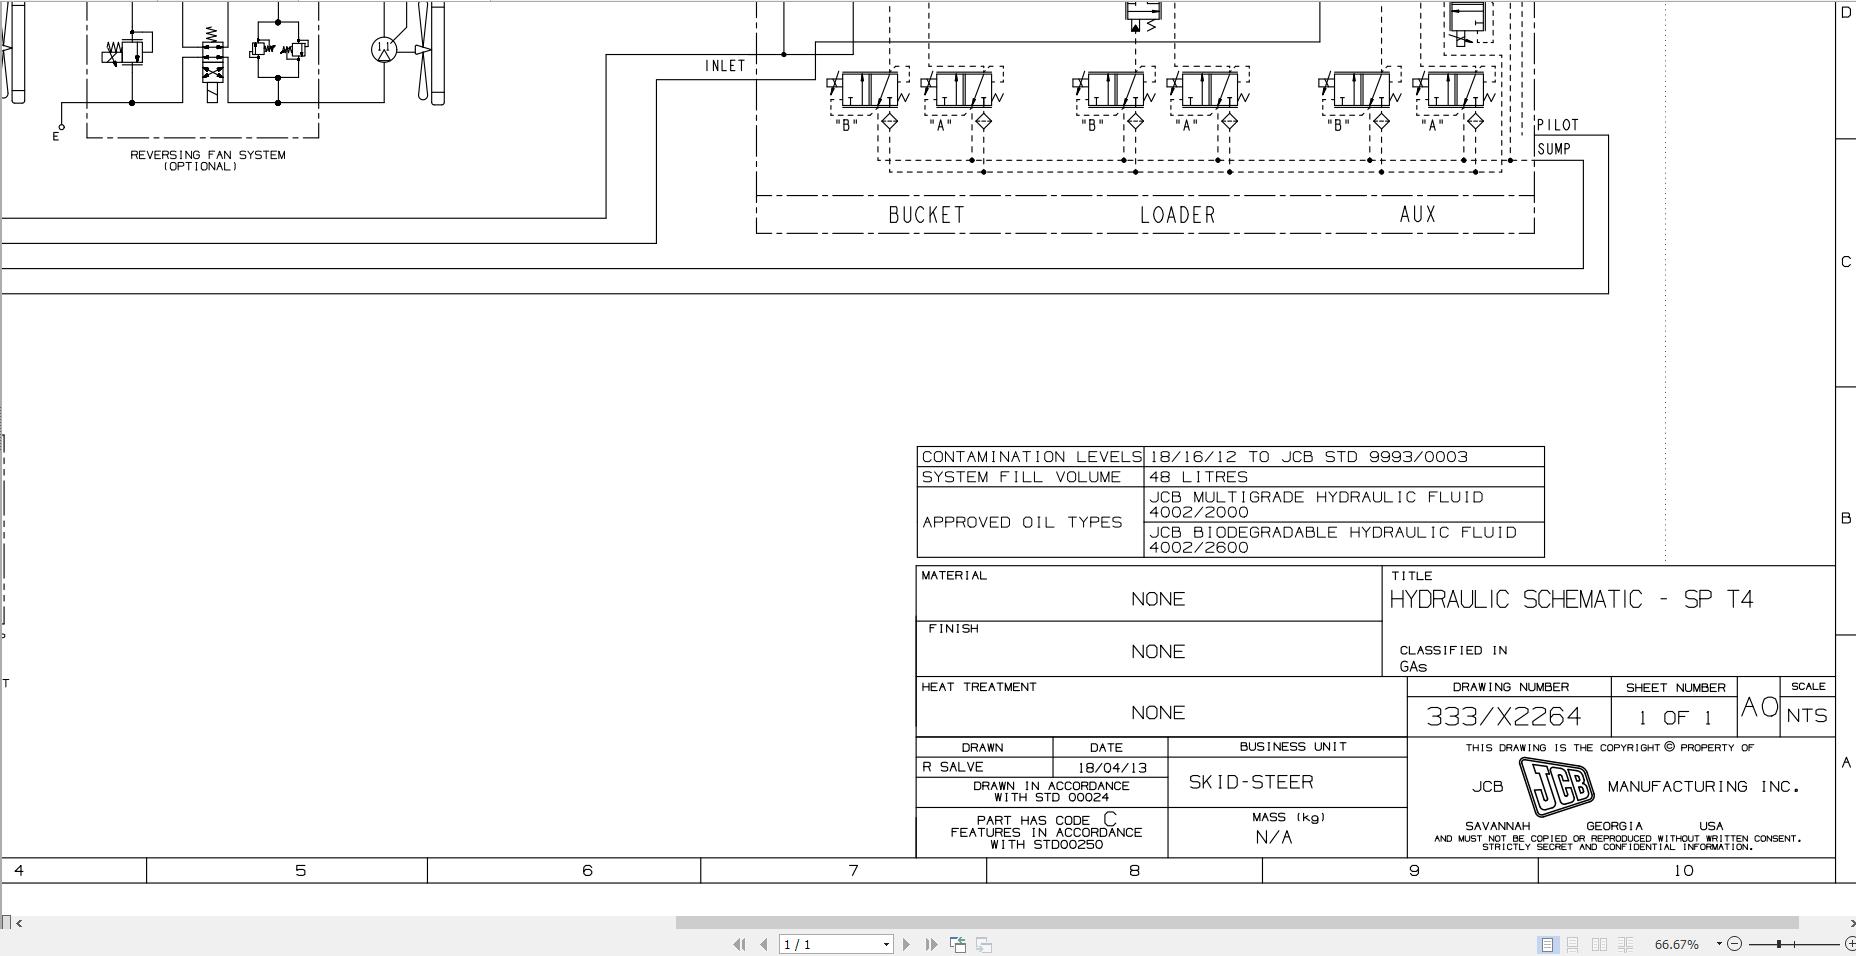Click the zoom slider handle
The width and height of the screenshot is (1856, 956).
coord(1779,944)
